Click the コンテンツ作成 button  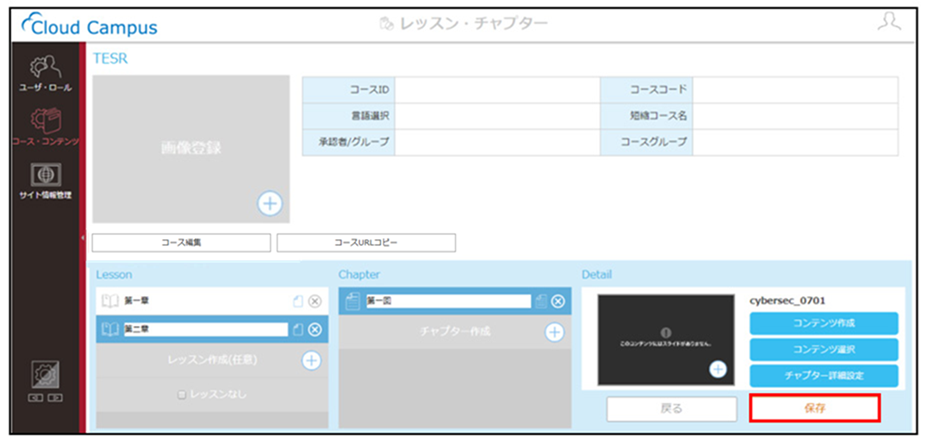[x=824, y=323]
